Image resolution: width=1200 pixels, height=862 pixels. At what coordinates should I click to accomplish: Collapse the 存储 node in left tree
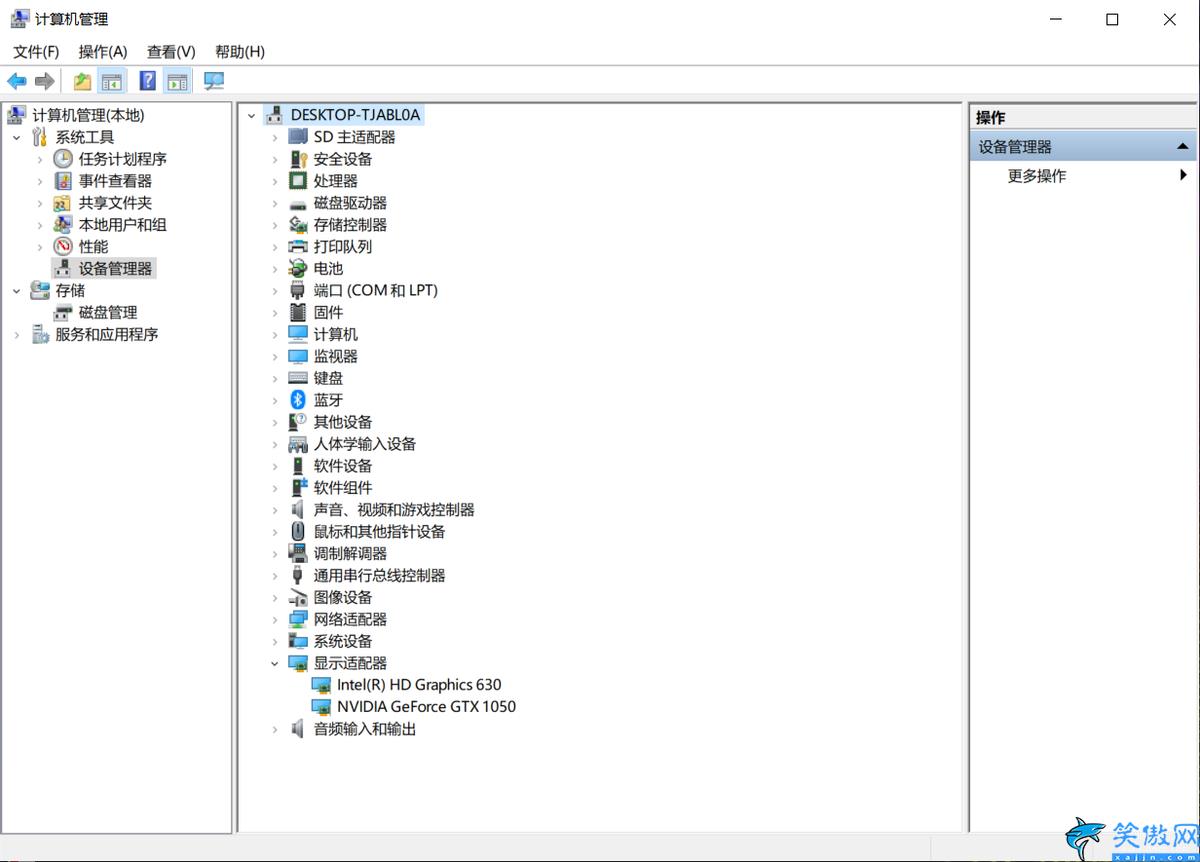point(16,290)
